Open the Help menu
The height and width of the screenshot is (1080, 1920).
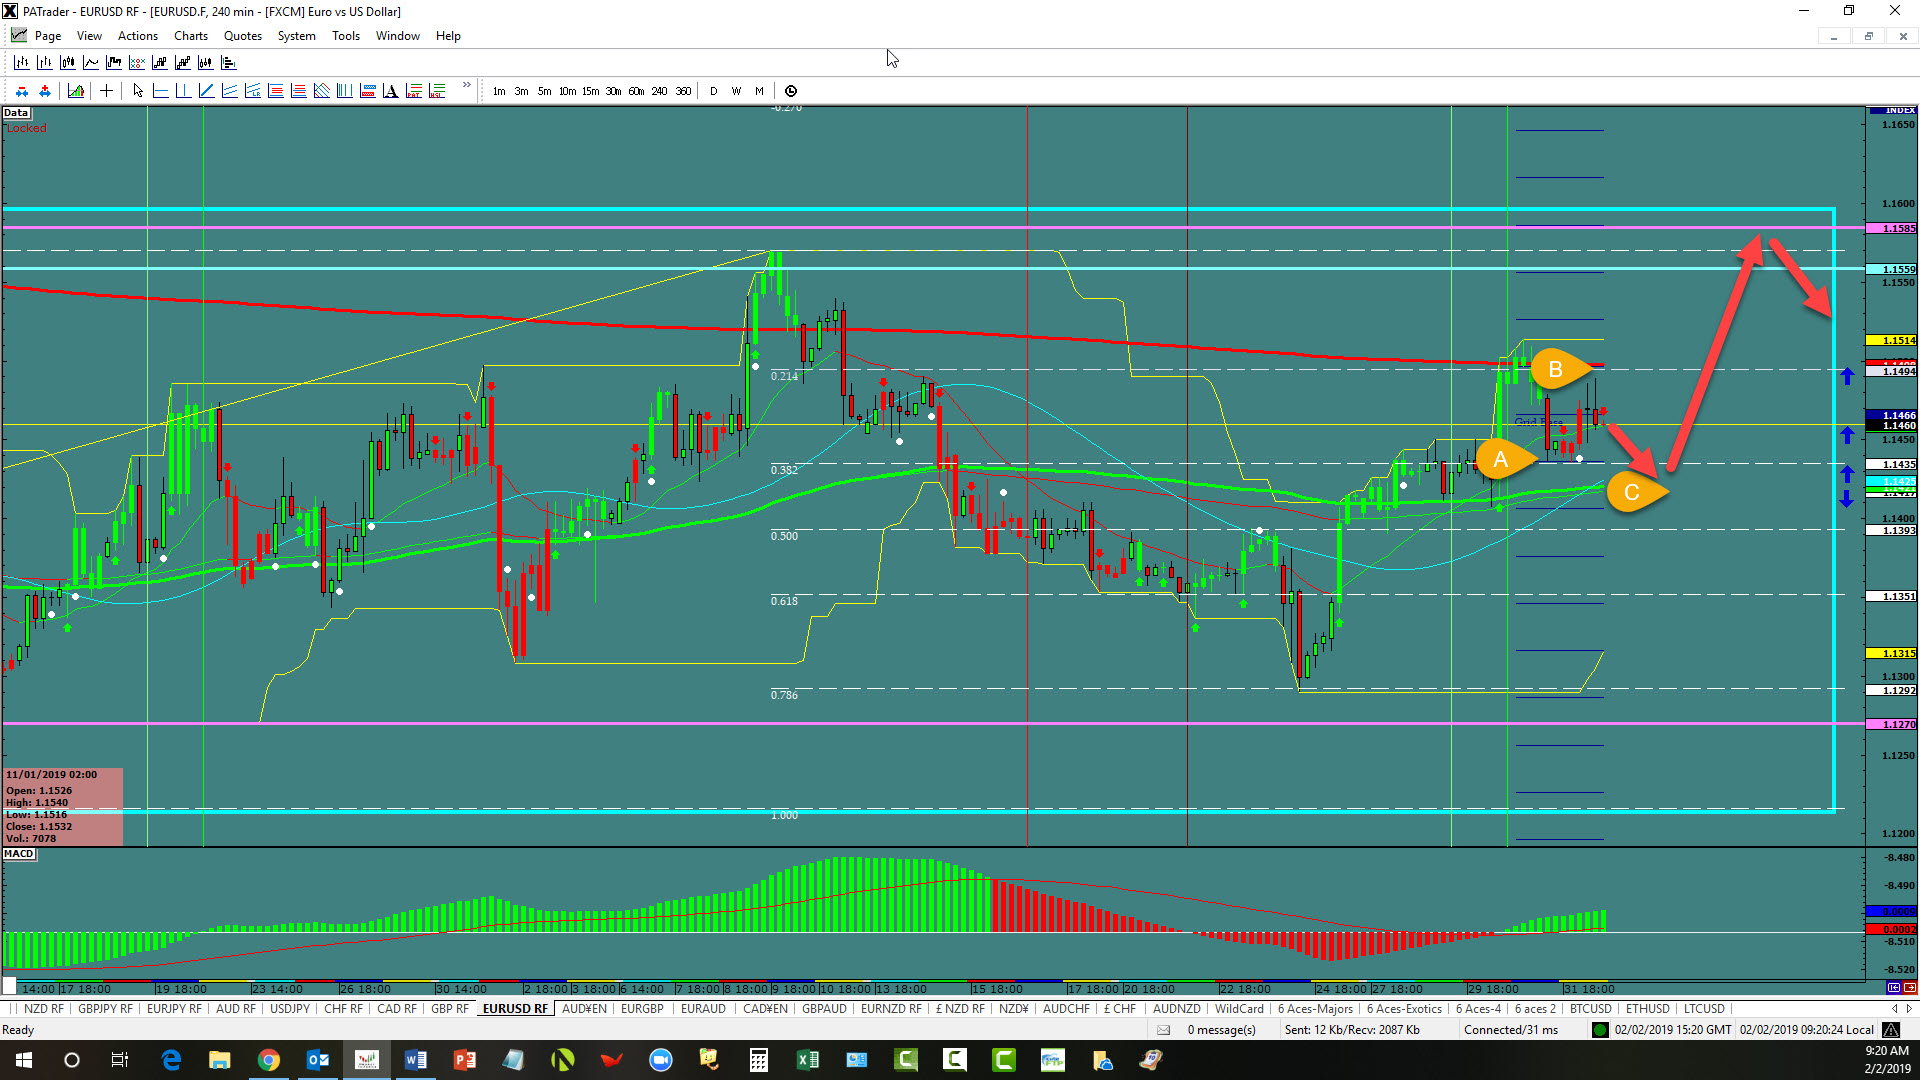click(x=448, y=36)
